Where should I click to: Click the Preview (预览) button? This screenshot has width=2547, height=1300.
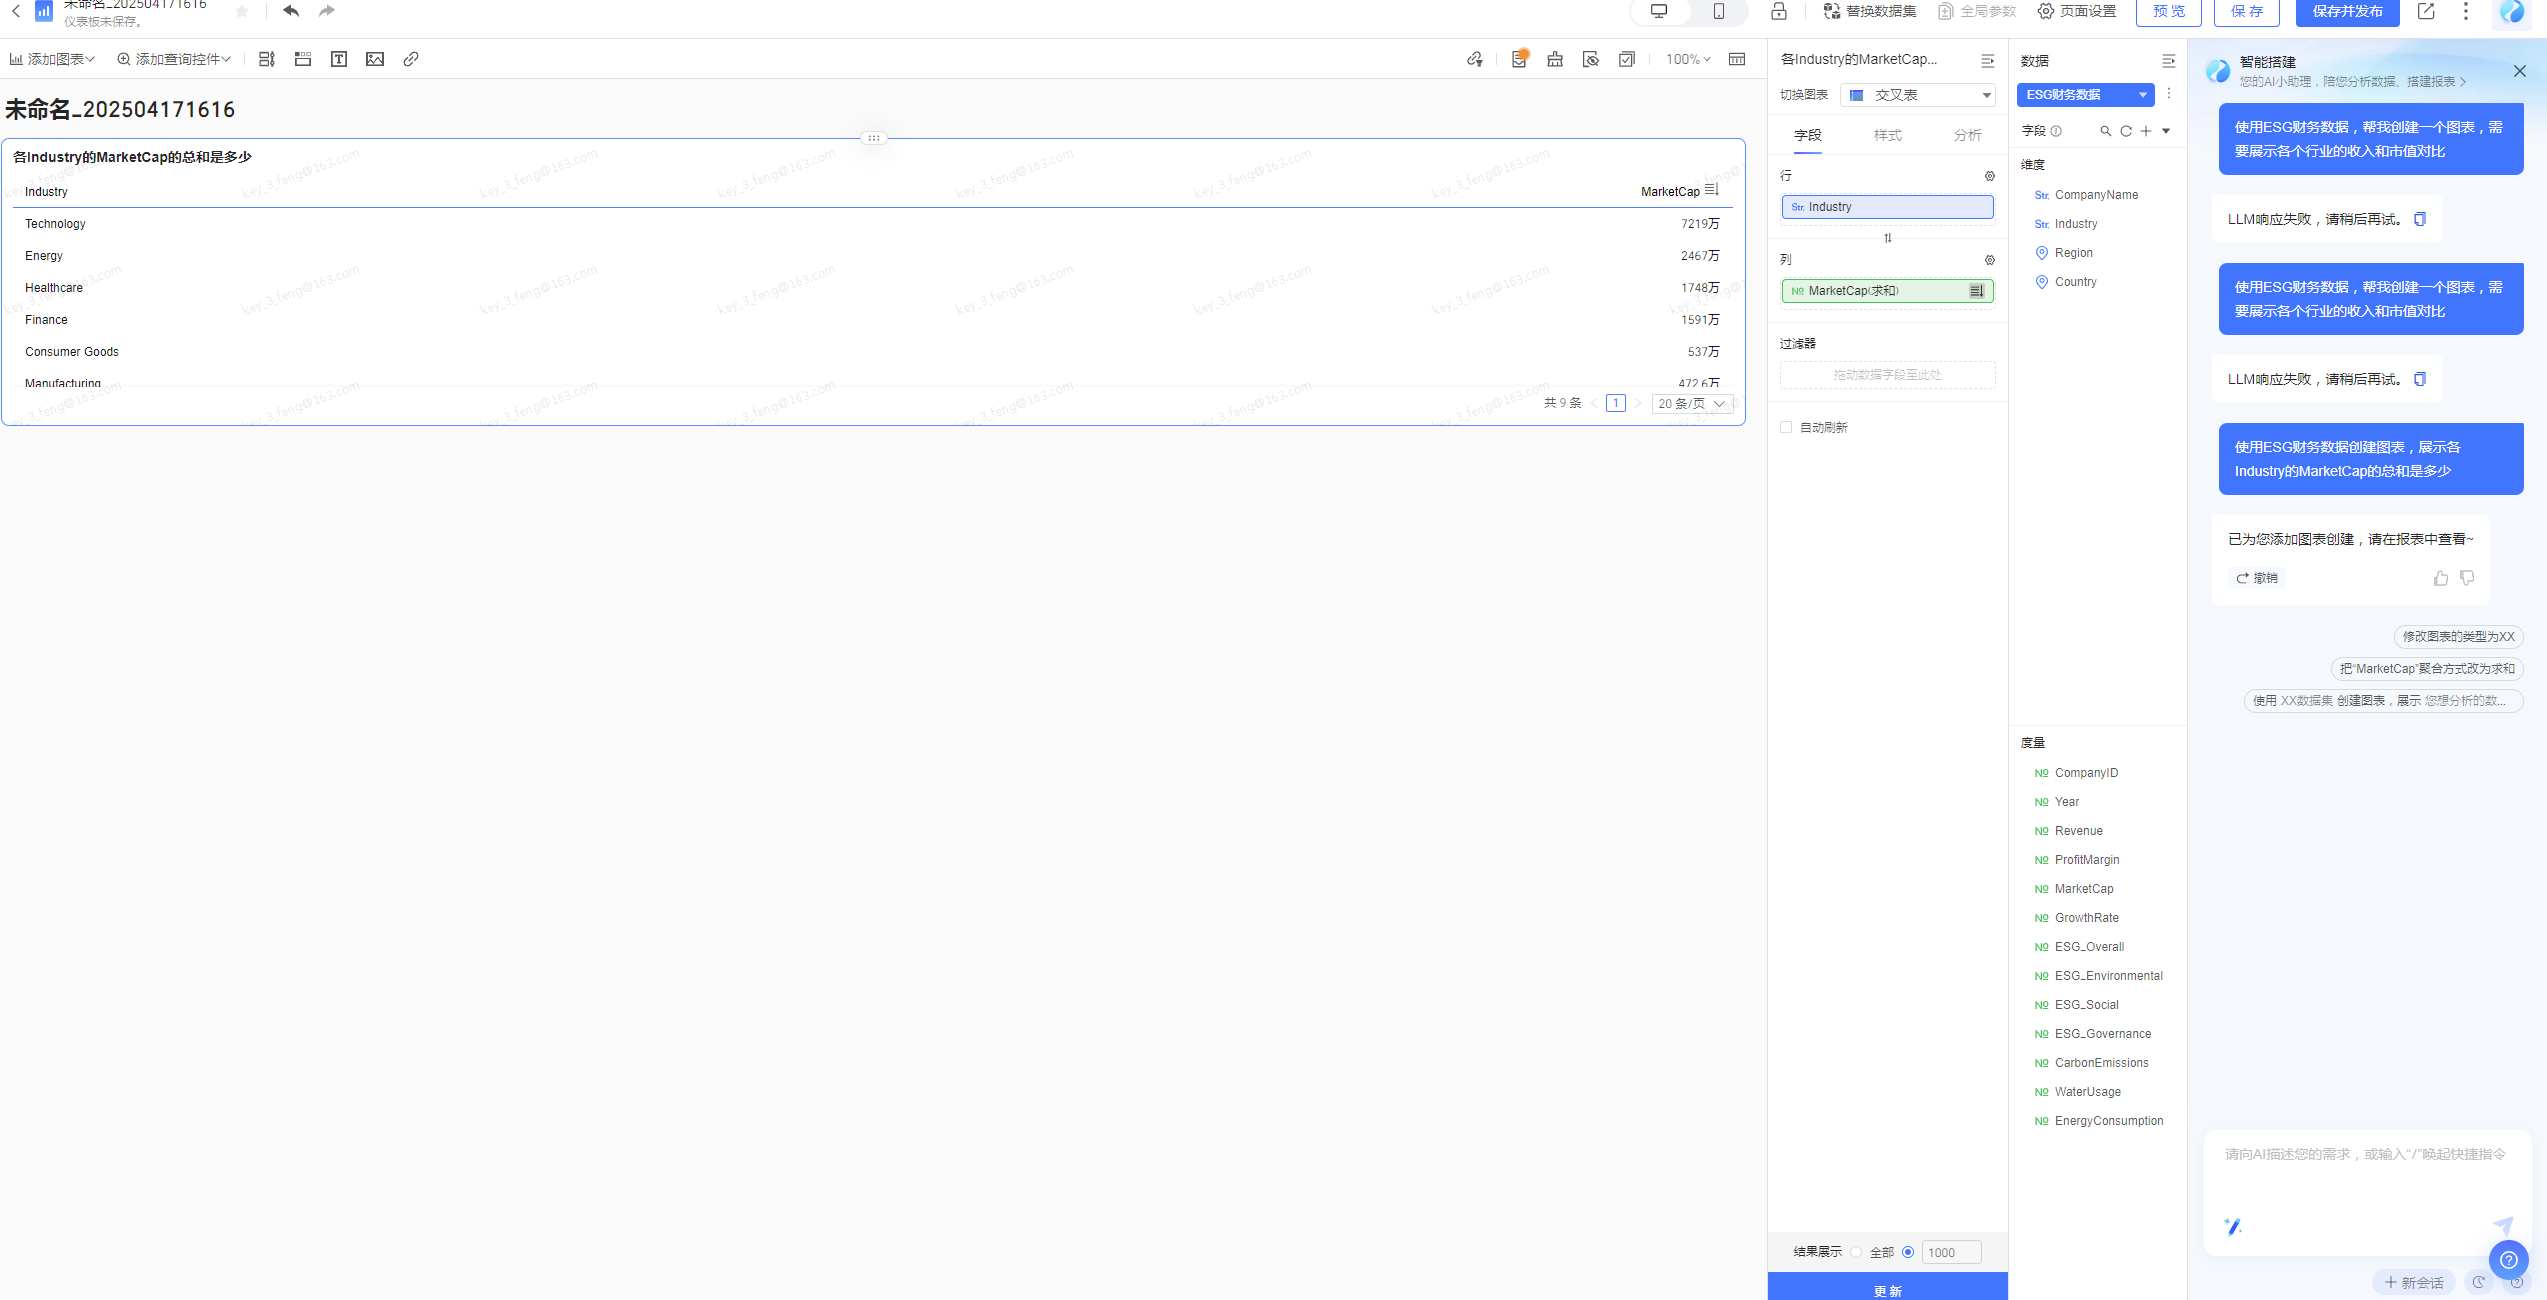pos(2169,11)
